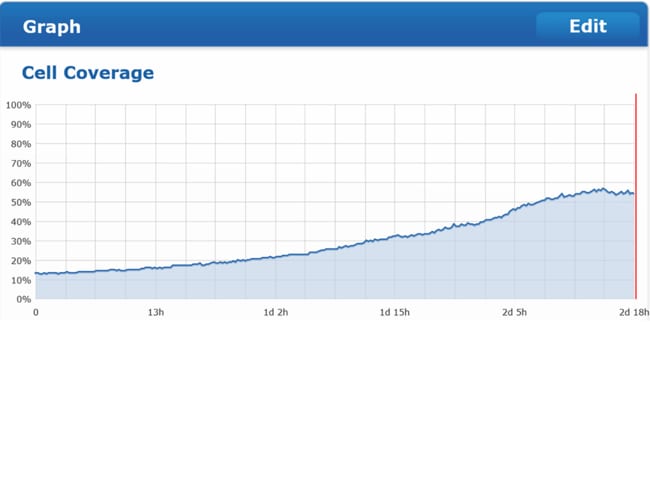The width and height of the screenshot is (650, 488).
Task: Click the 100% label on the y-axis
Action: 18,105
